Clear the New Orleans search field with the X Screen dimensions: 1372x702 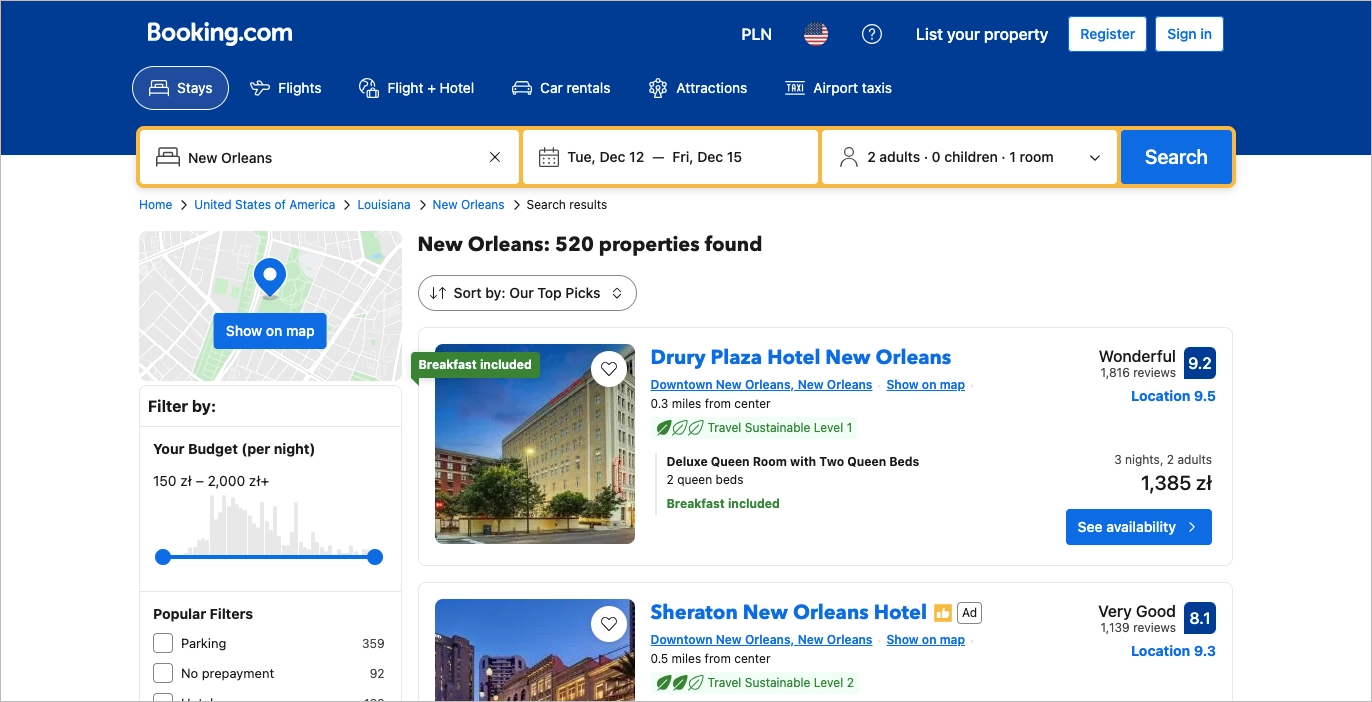[x=494, y=156]
